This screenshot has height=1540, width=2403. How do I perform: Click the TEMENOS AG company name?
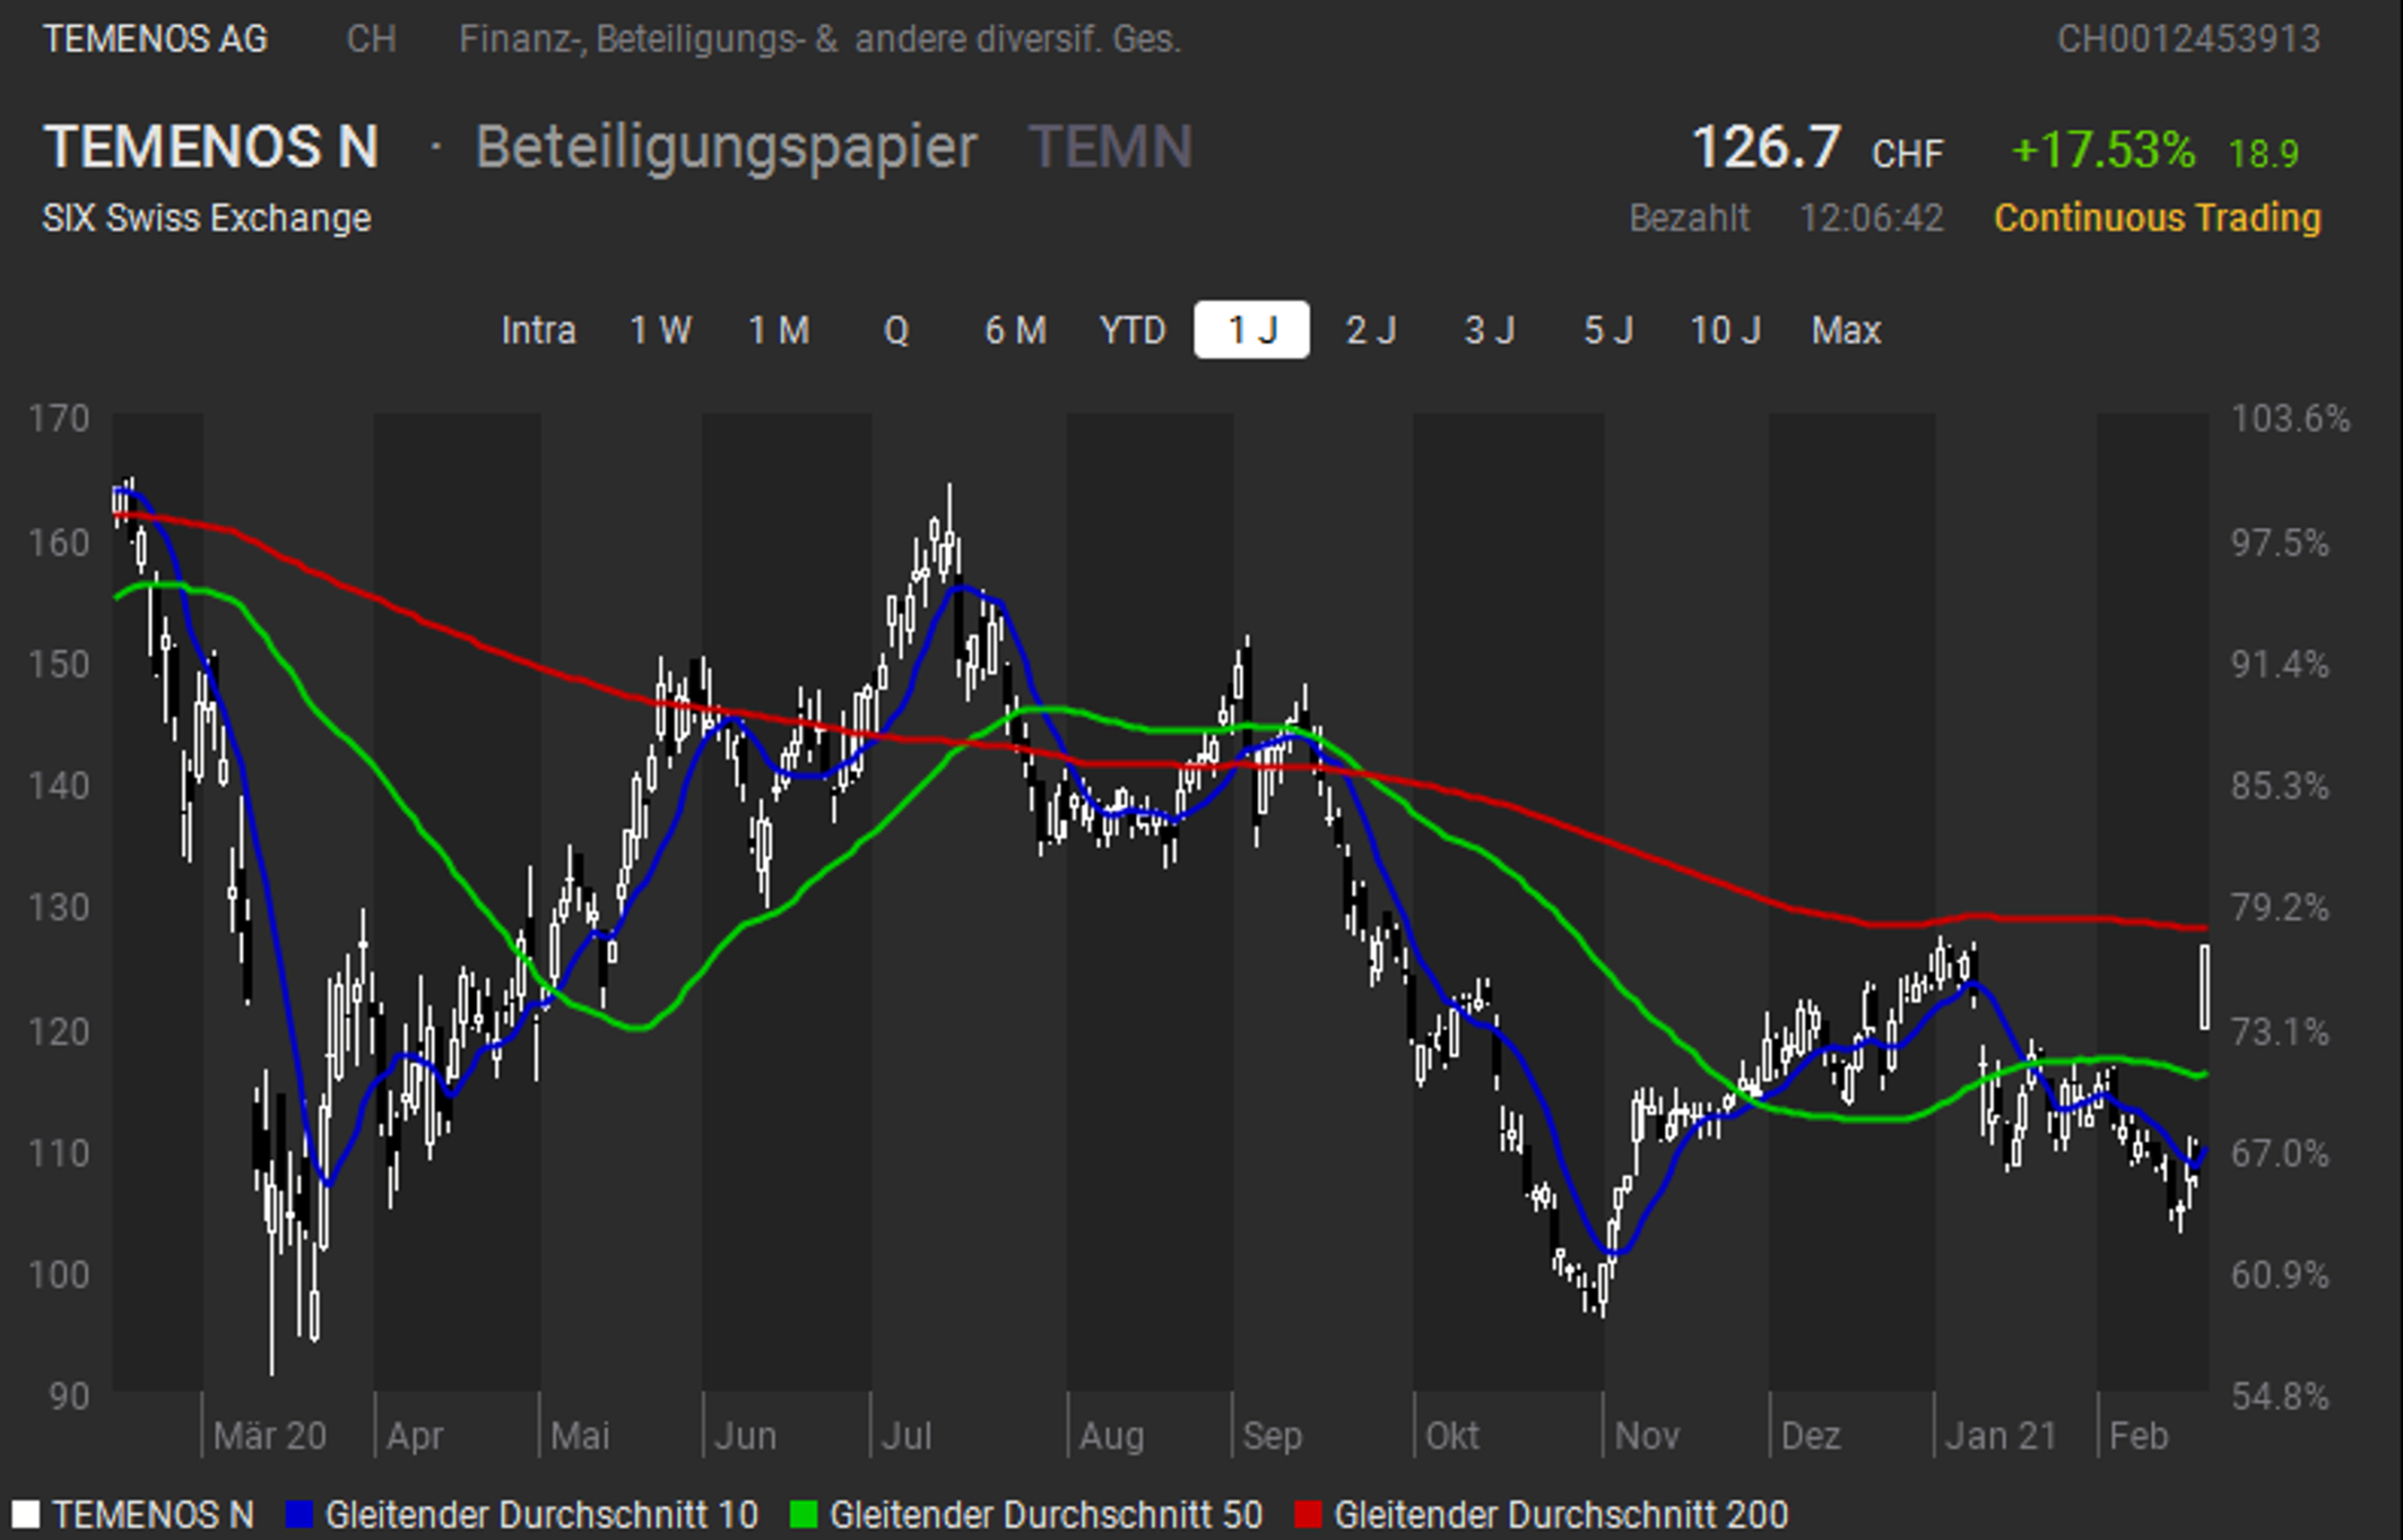click(x=155, y=39)
